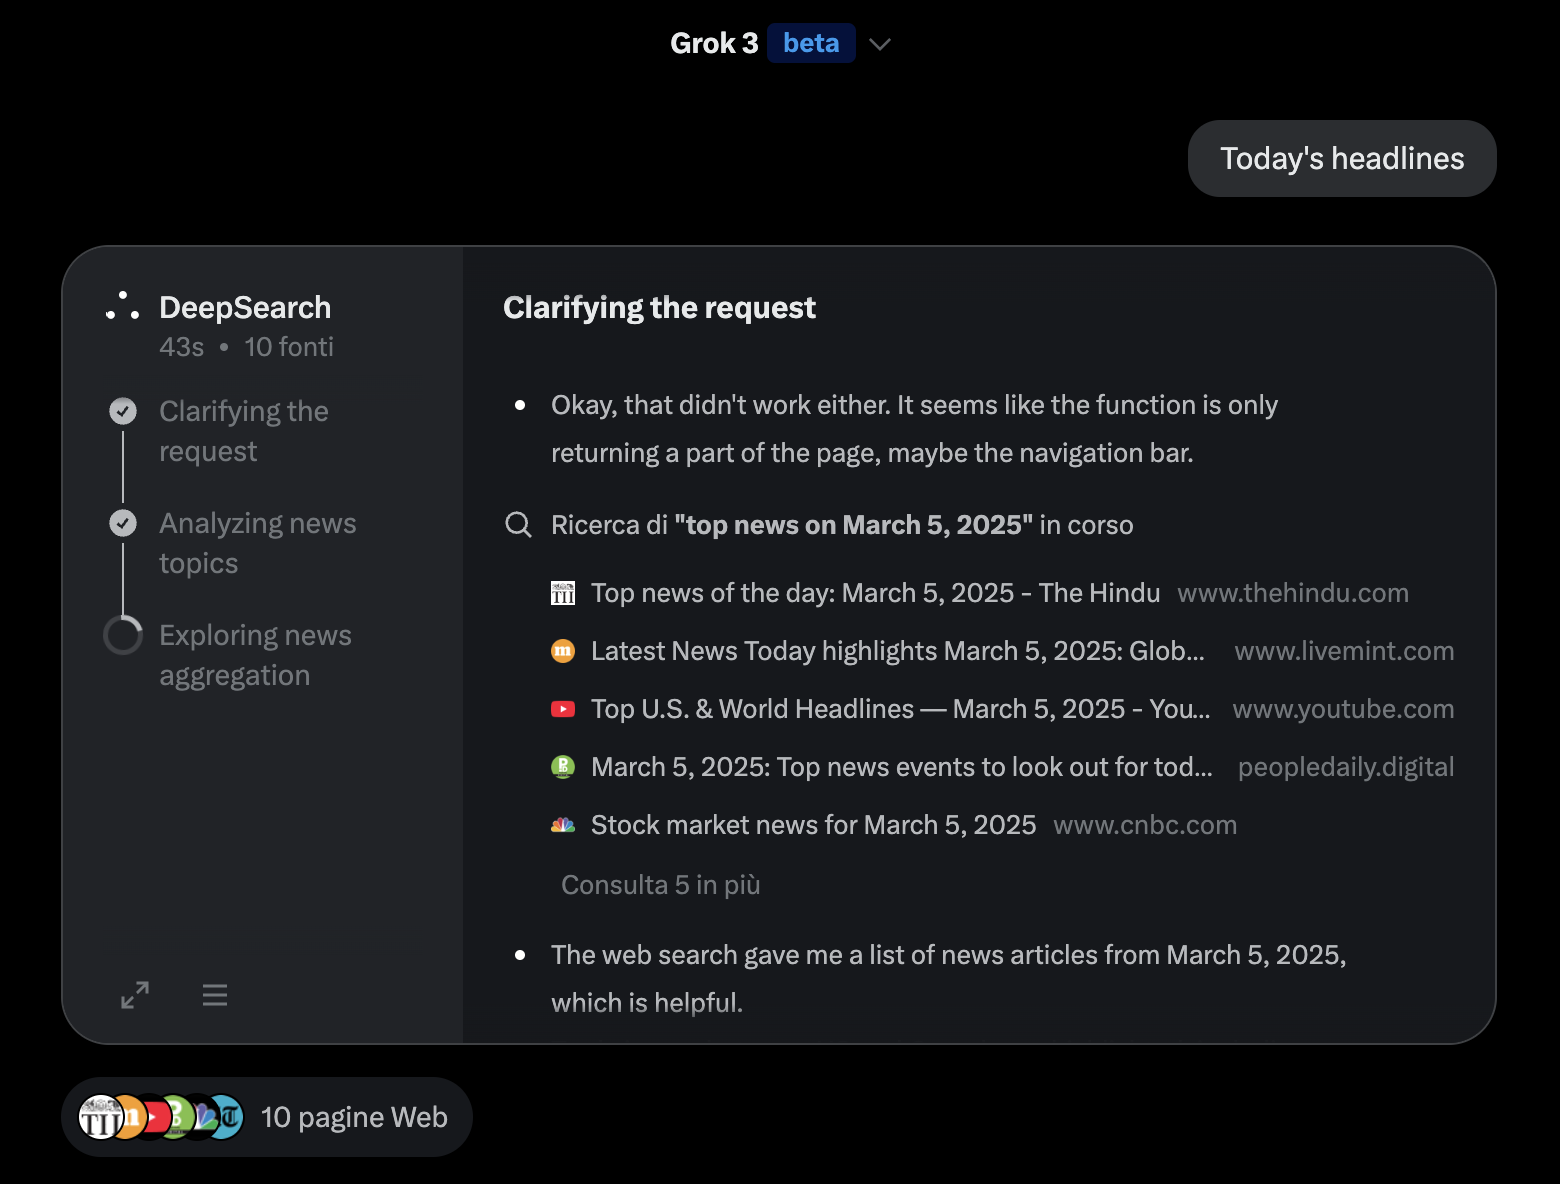Click the "43s • 10 fonti" status text
This screenshot has width=1560, height=1184.
(246, 347)
